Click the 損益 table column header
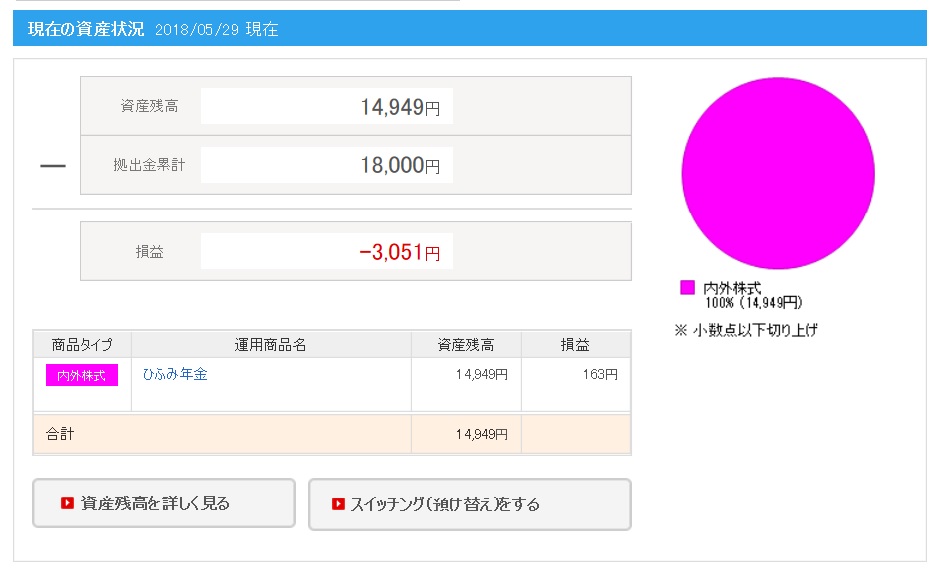 tap(576, 345)
